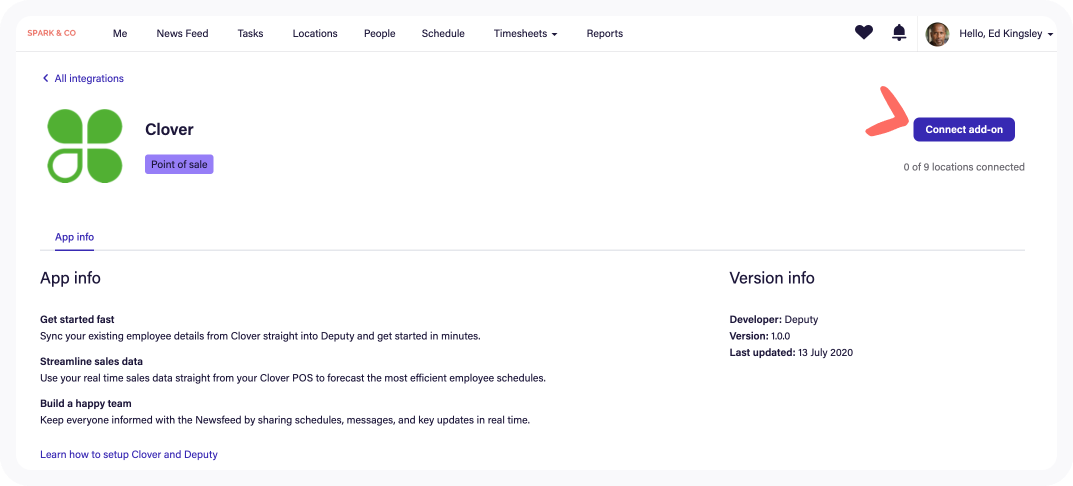Viewport: 1073px width, 486px height.
Task: Expand the Timesheets dropdown menu
Action: coord(526,34)
